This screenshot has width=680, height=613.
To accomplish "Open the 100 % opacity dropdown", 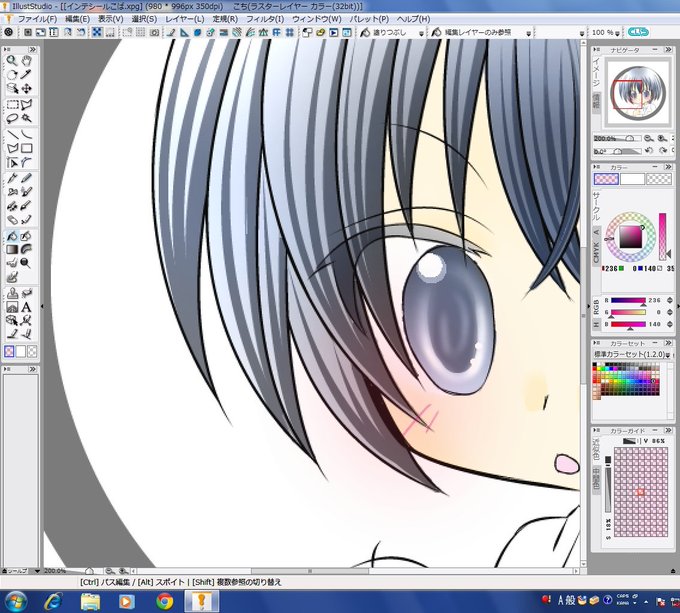I will click(617, 33).
